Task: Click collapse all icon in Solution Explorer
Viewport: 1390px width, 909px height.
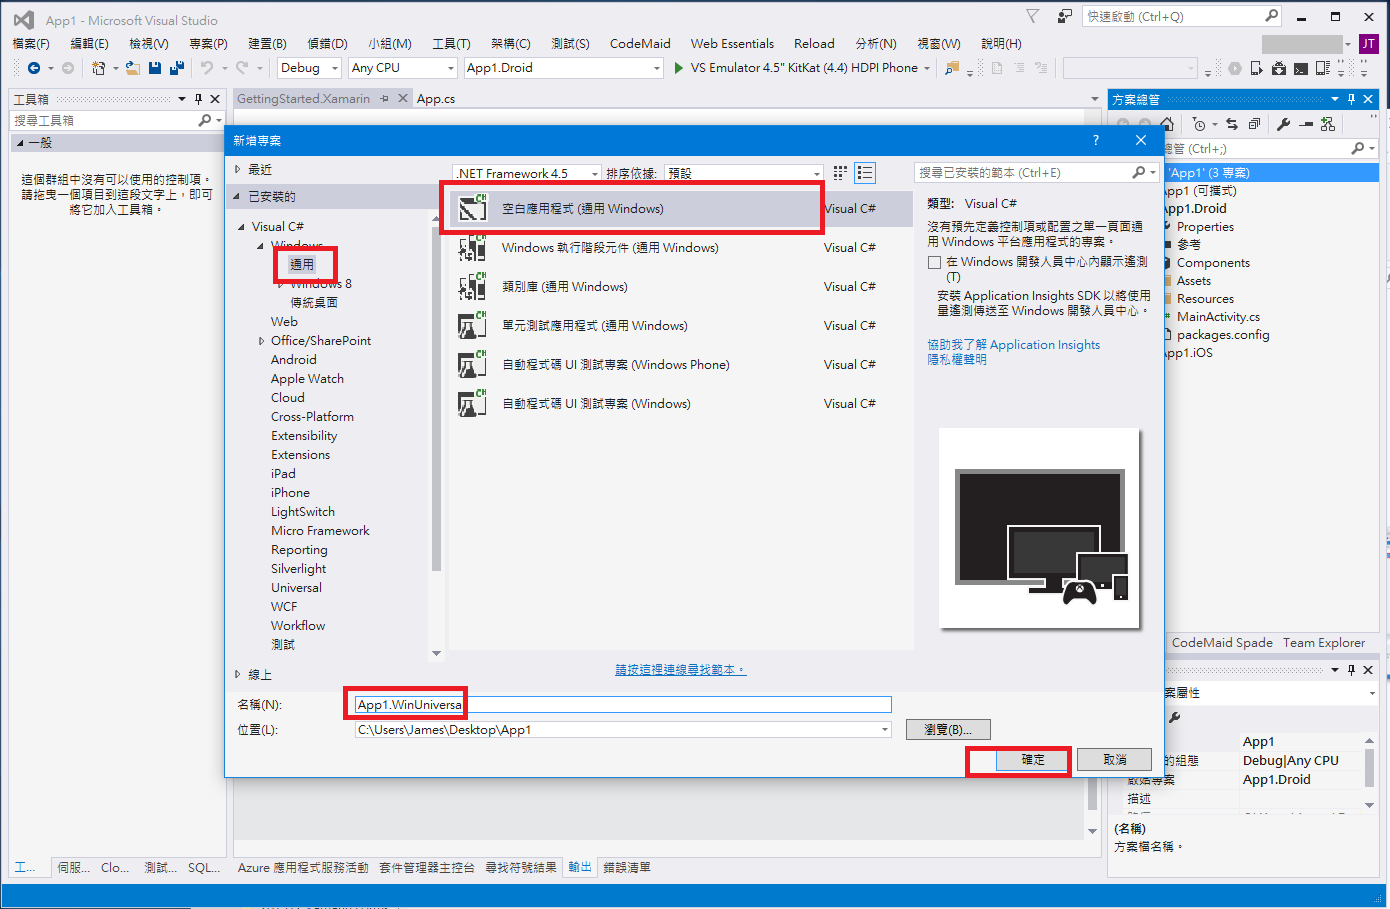Action: coord(1254,124)
